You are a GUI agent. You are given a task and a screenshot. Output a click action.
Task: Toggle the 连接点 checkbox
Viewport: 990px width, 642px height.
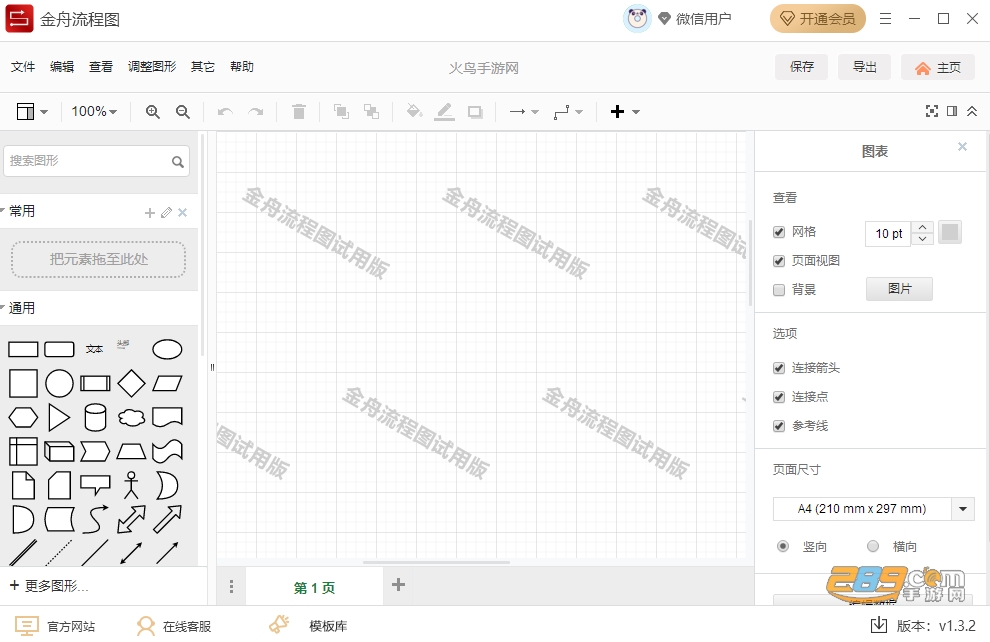click(x=779, y=397)
